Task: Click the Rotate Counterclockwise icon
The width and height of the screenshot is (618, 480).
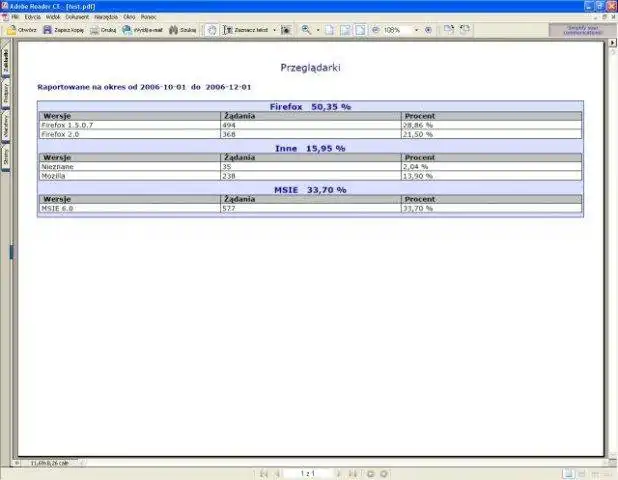Action: [465, 29]
